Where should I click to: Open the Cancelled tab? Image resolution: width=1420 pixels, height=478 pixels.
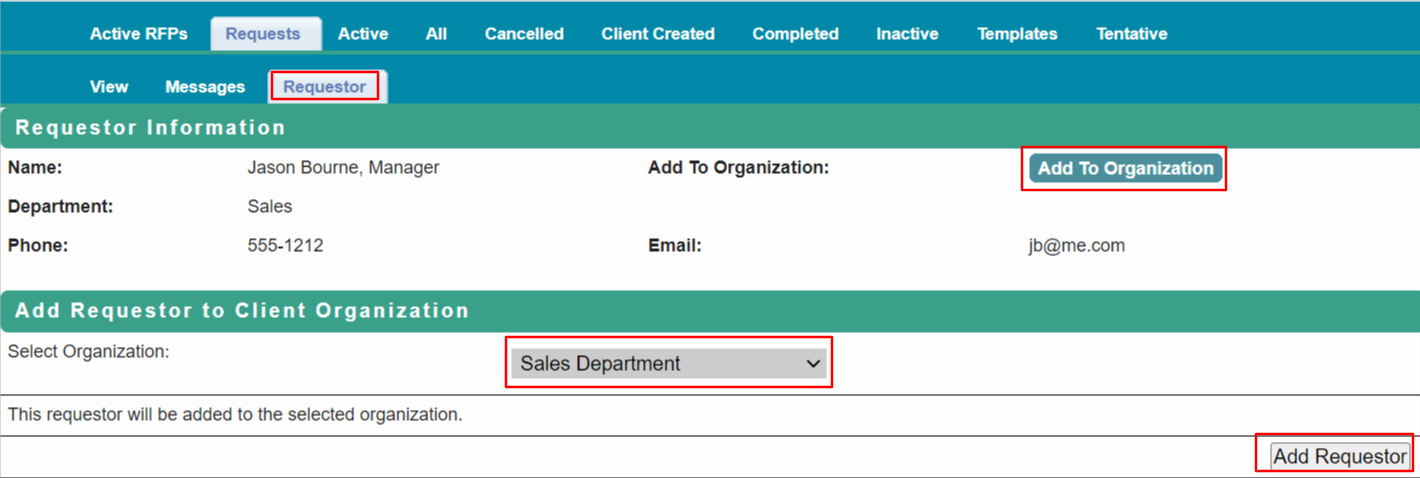pos(524,34)
